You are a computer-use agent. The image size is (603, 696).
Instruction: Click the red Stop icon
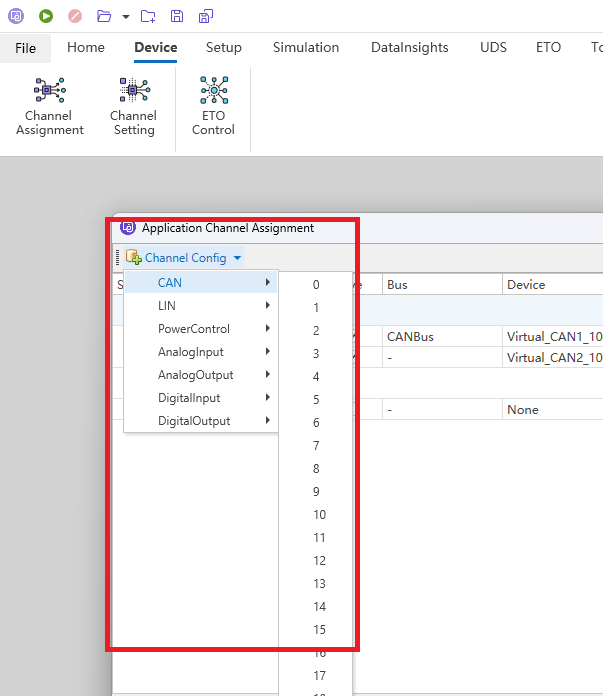point(75,16)
